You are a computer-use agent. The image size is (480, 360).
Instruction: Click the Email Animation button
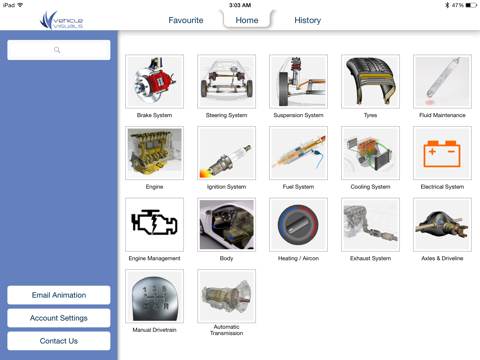(59, 295)
